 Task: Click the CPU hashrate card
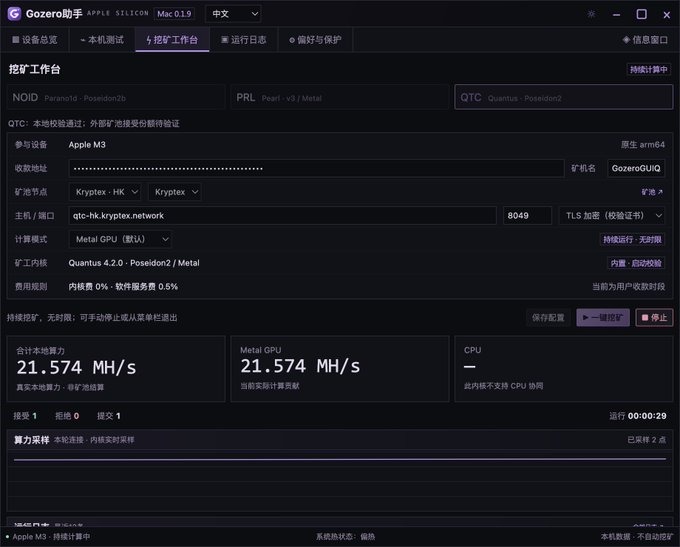[563, 368]
